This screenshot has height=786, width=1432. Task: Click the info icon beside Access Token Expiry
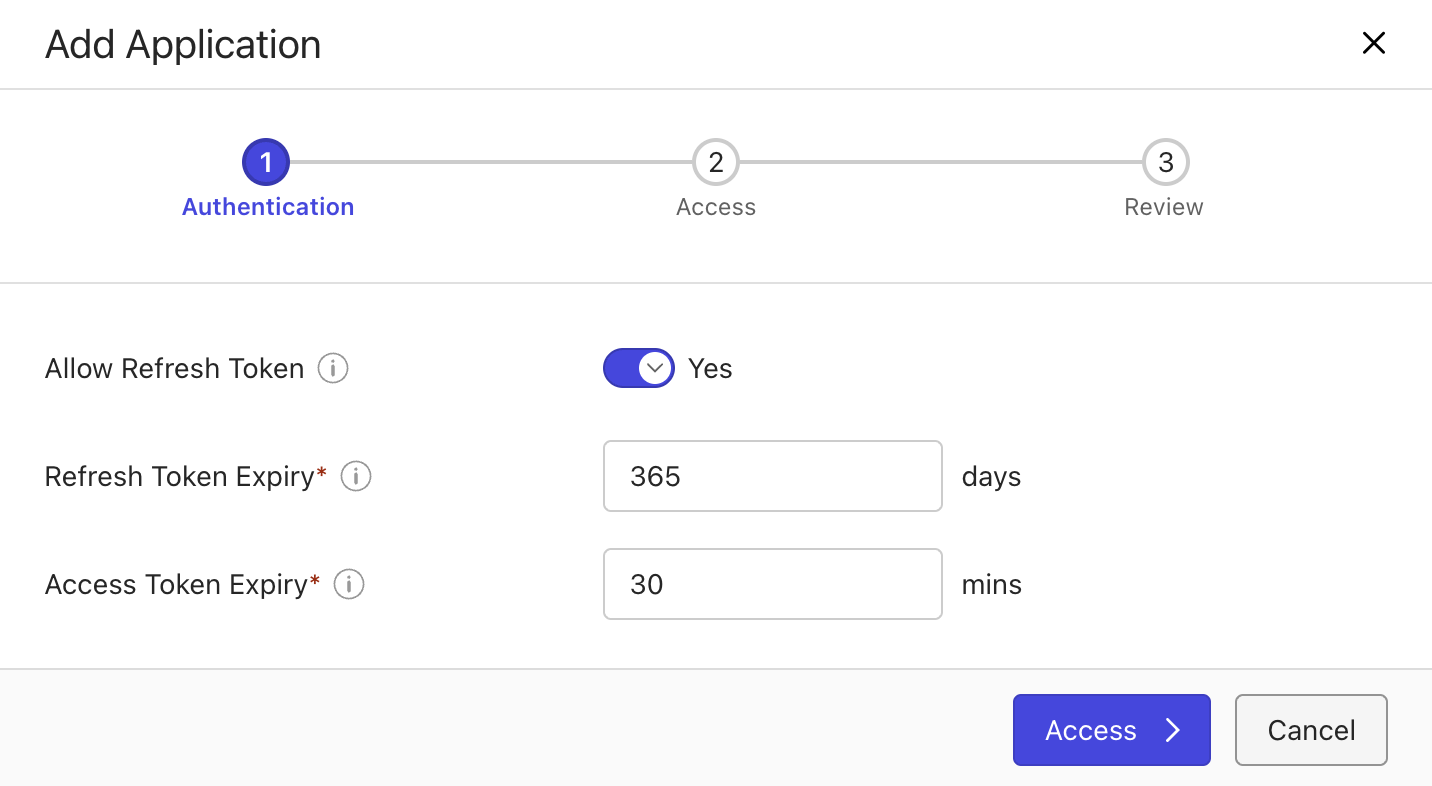tap(348, 584)
